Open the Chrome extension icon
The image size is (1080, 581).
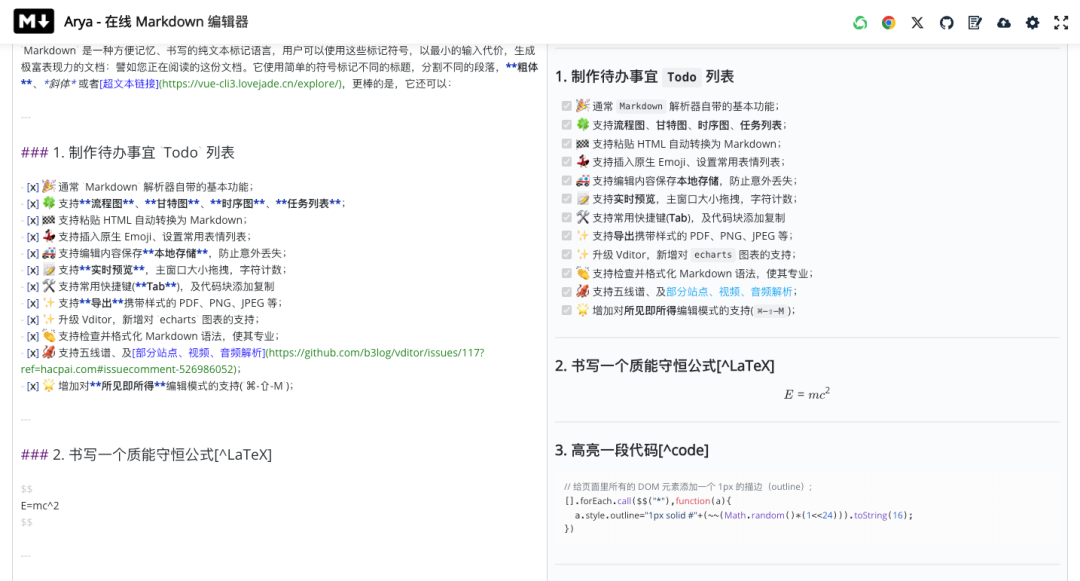click(889, 23)
